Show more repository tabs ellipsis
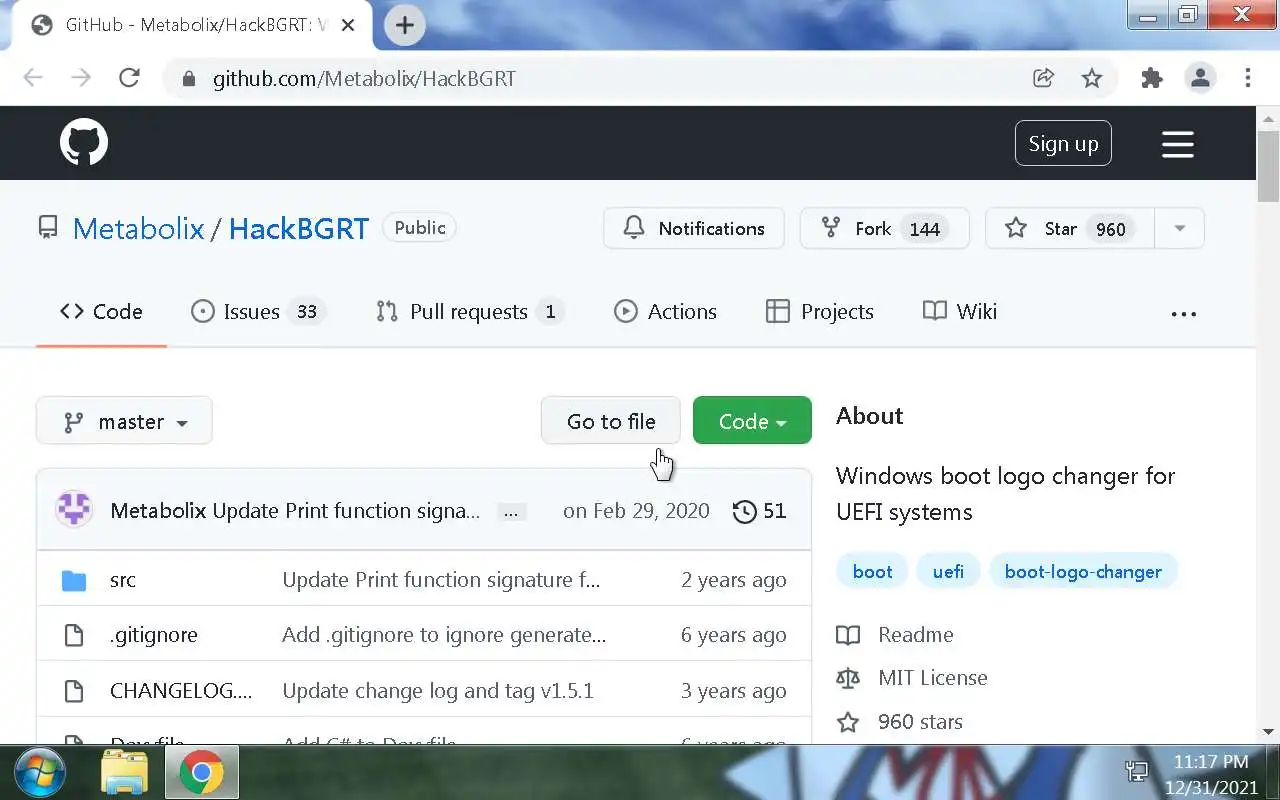Viewport: 1280px width, 800px height. (x=1184, y=313)
